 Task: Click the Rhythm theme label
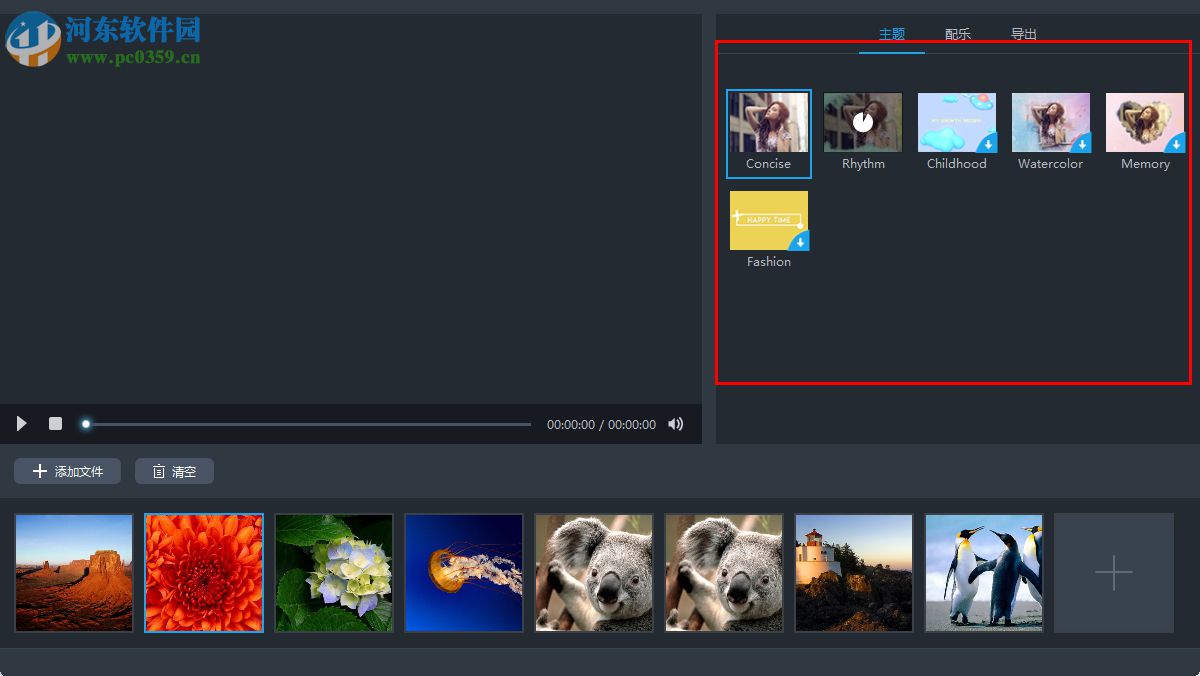[863, 164]
